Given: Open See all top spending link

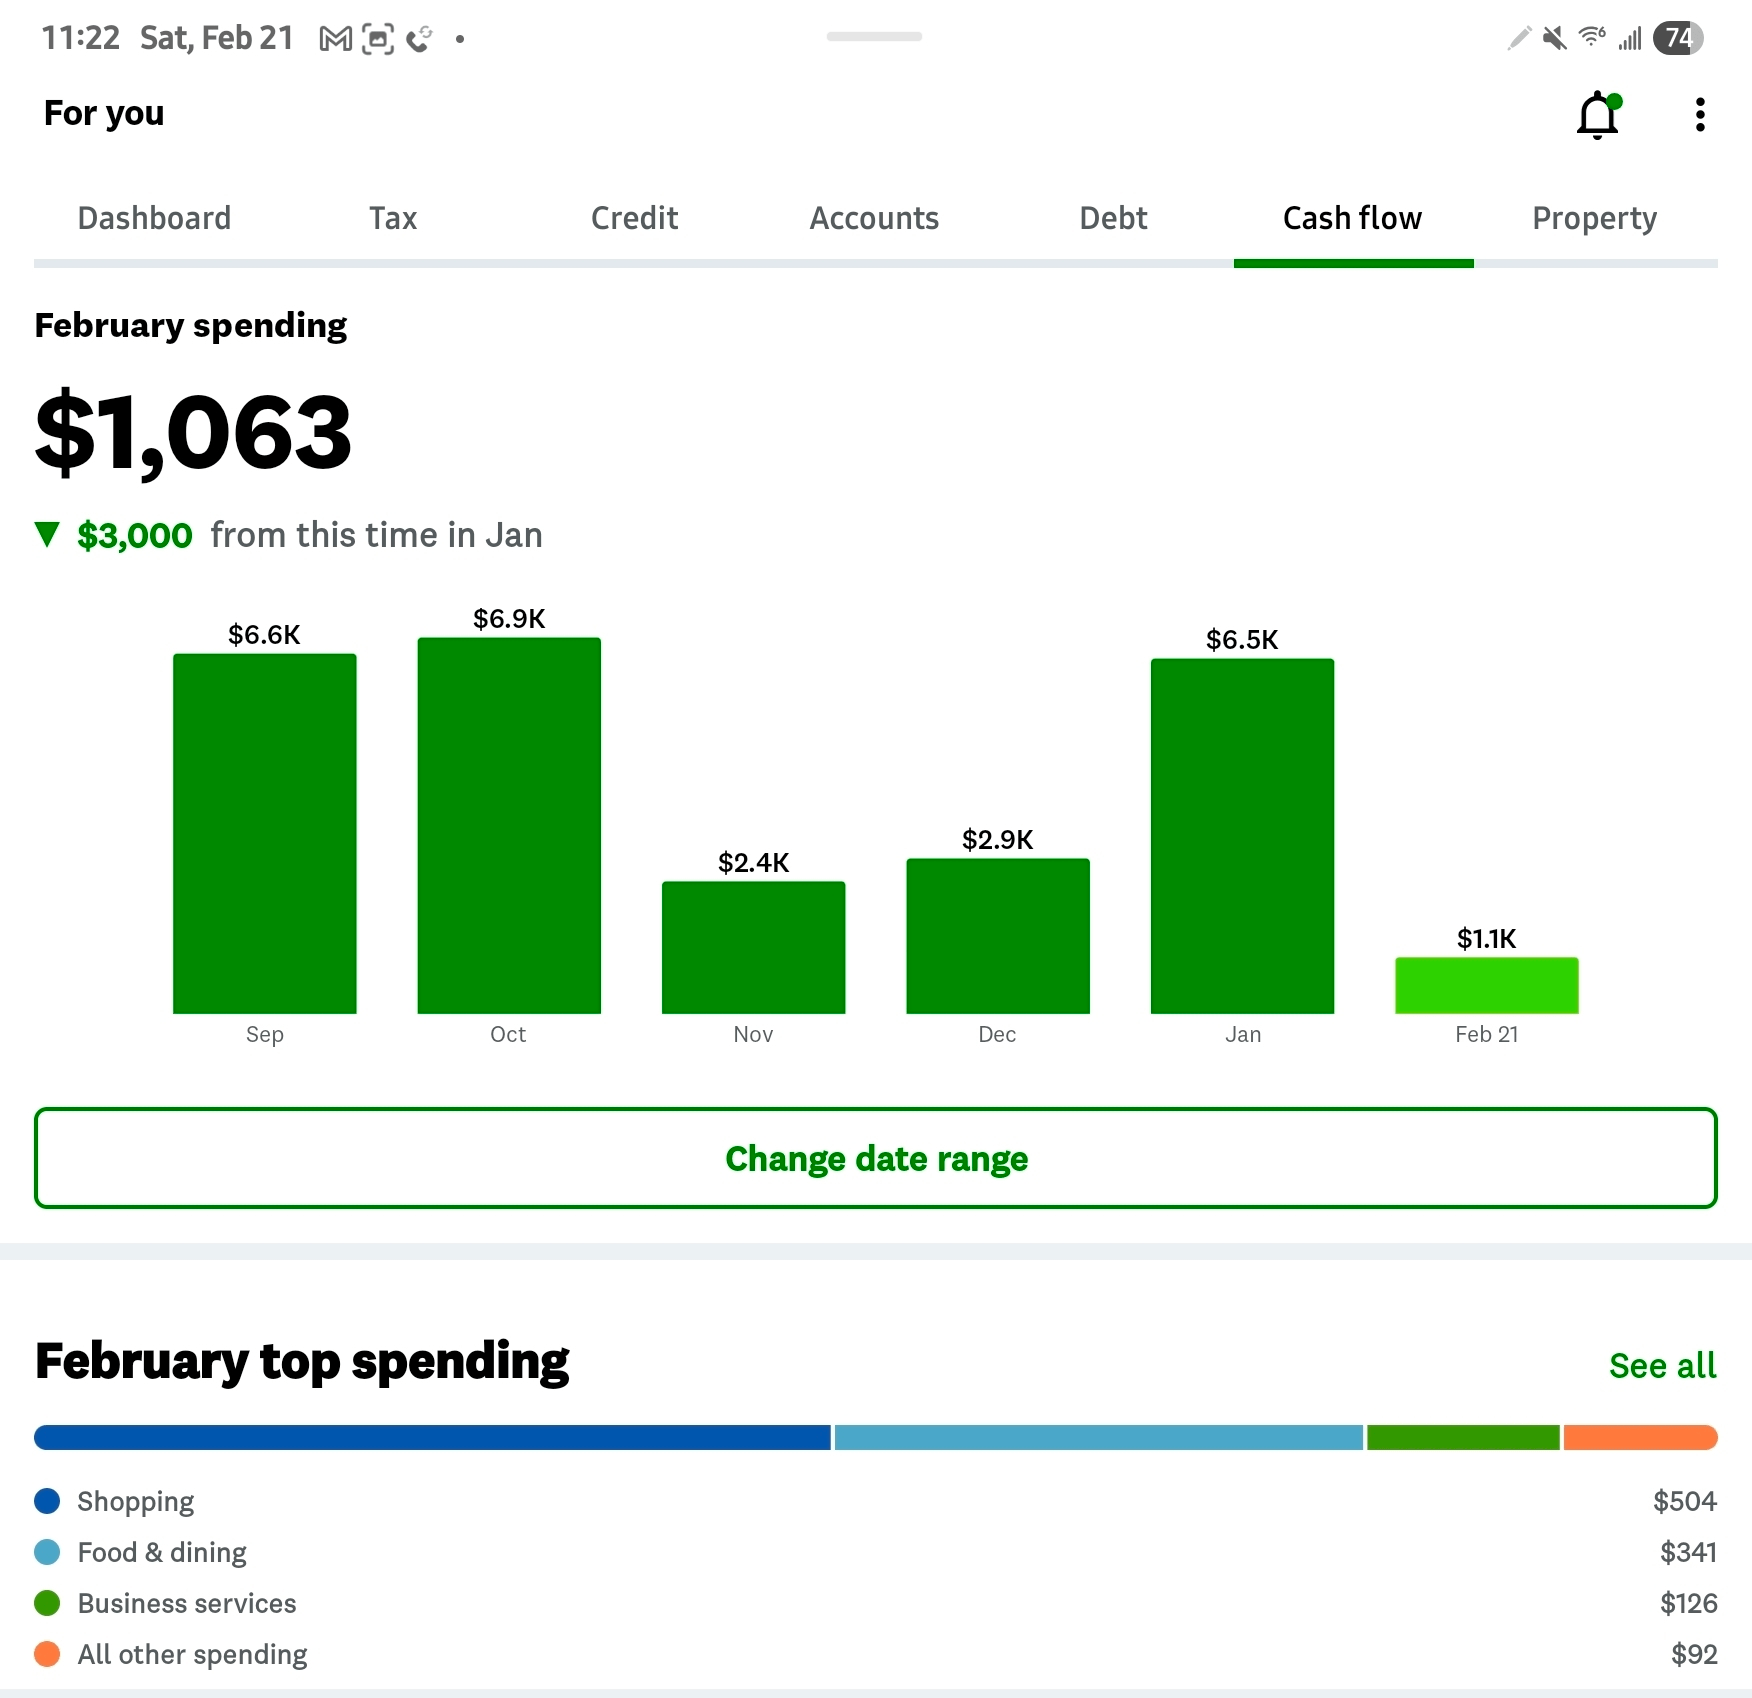Looking at the screenshot, I should pyautogui.click(x=1662, y=1365).
